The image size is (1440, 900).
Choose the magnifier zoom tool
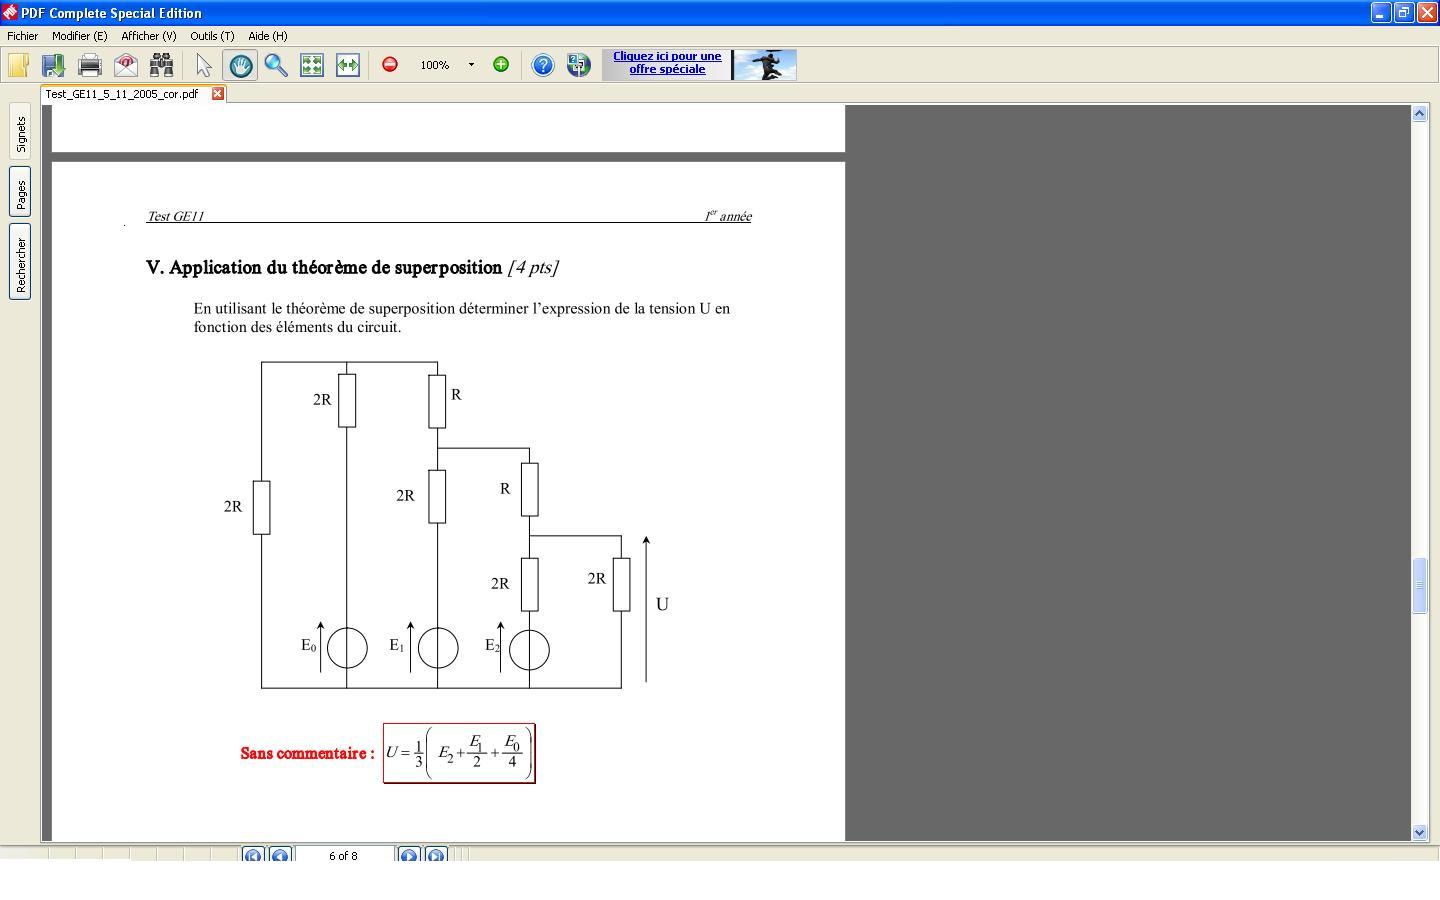(276, 65)
